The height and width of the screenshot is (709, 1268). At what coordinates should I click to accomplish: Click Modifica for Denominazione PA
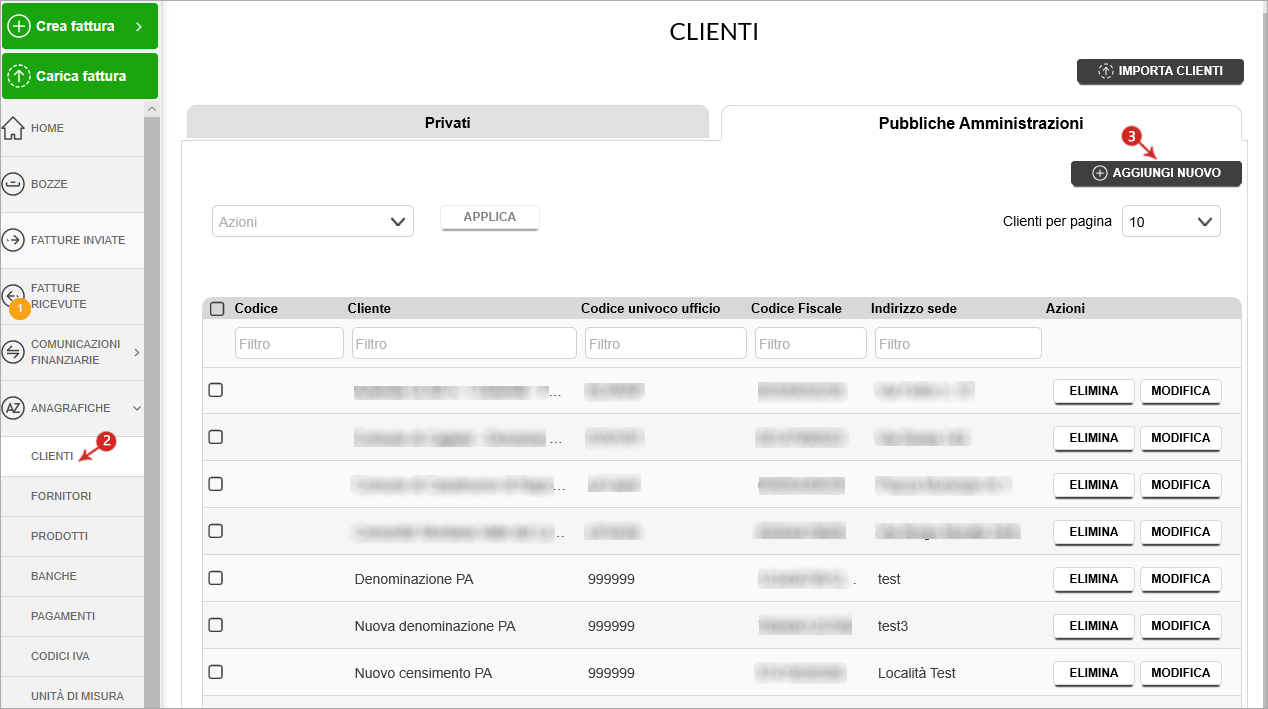(1181, 579)
